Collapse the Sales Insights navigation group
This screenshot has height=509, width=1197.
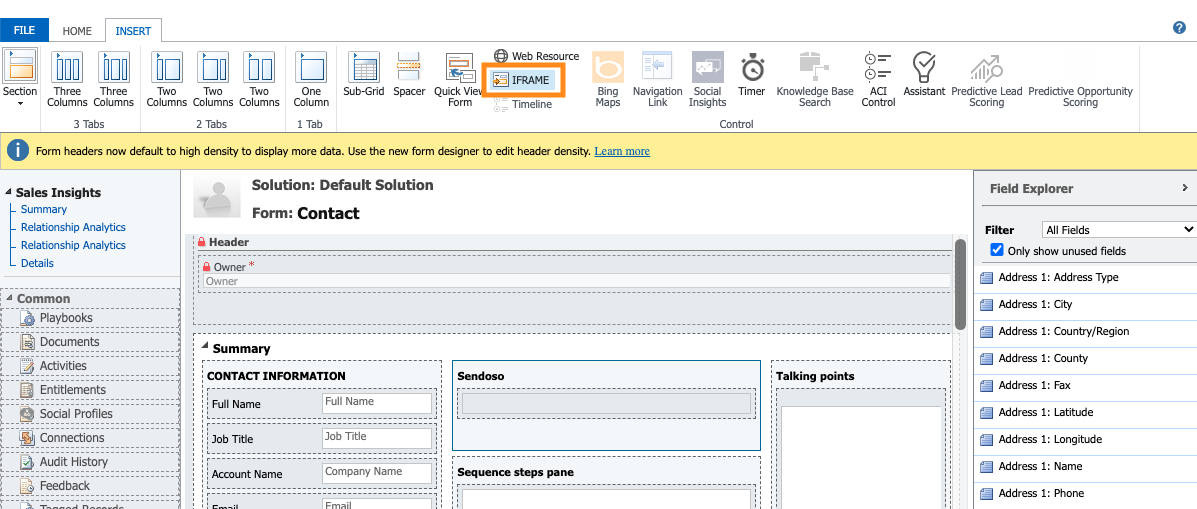(x=9, y=193)
